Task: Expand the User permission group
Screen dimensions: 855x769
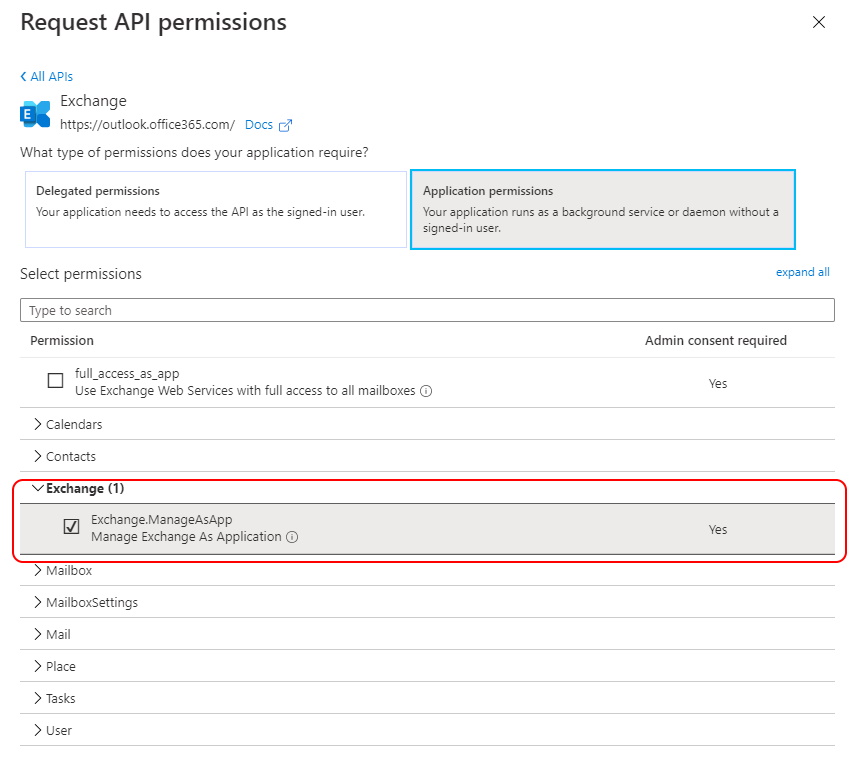Action: (x=427, y=730)
